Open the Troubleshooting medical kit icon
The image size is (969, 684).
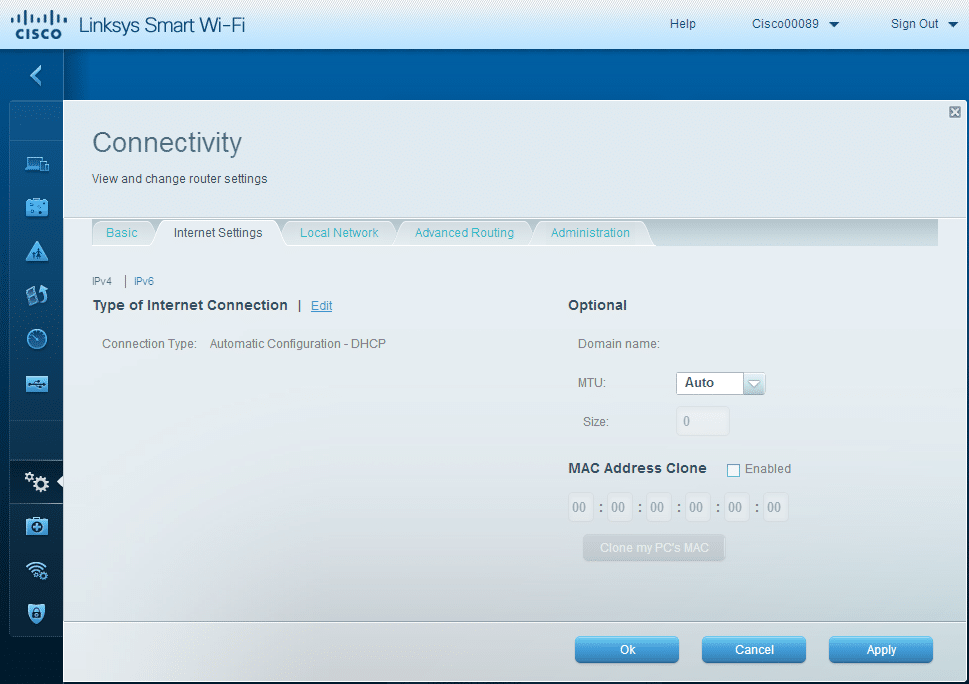pyautogui.click(x=37, y=526)
